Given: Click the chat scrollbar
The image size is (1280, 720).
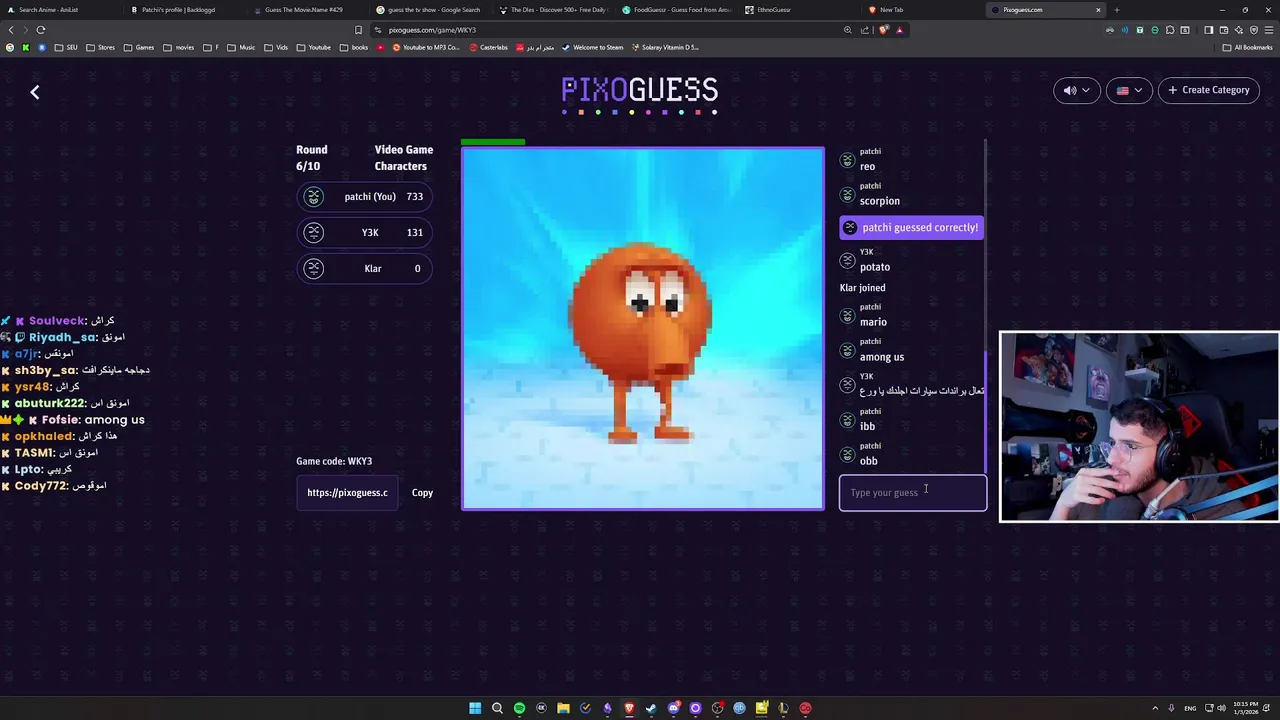Looking at the screenshot, I should pyautogui.click(x=985, y=410).
